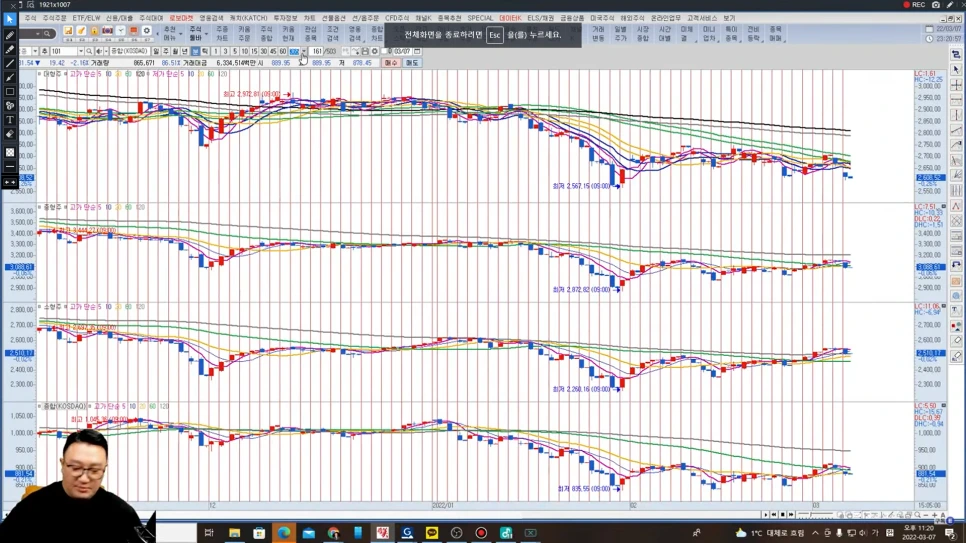Open the ETF/ELW menu
The height and width of the screenshot is (543, 966).
point(86,18)
